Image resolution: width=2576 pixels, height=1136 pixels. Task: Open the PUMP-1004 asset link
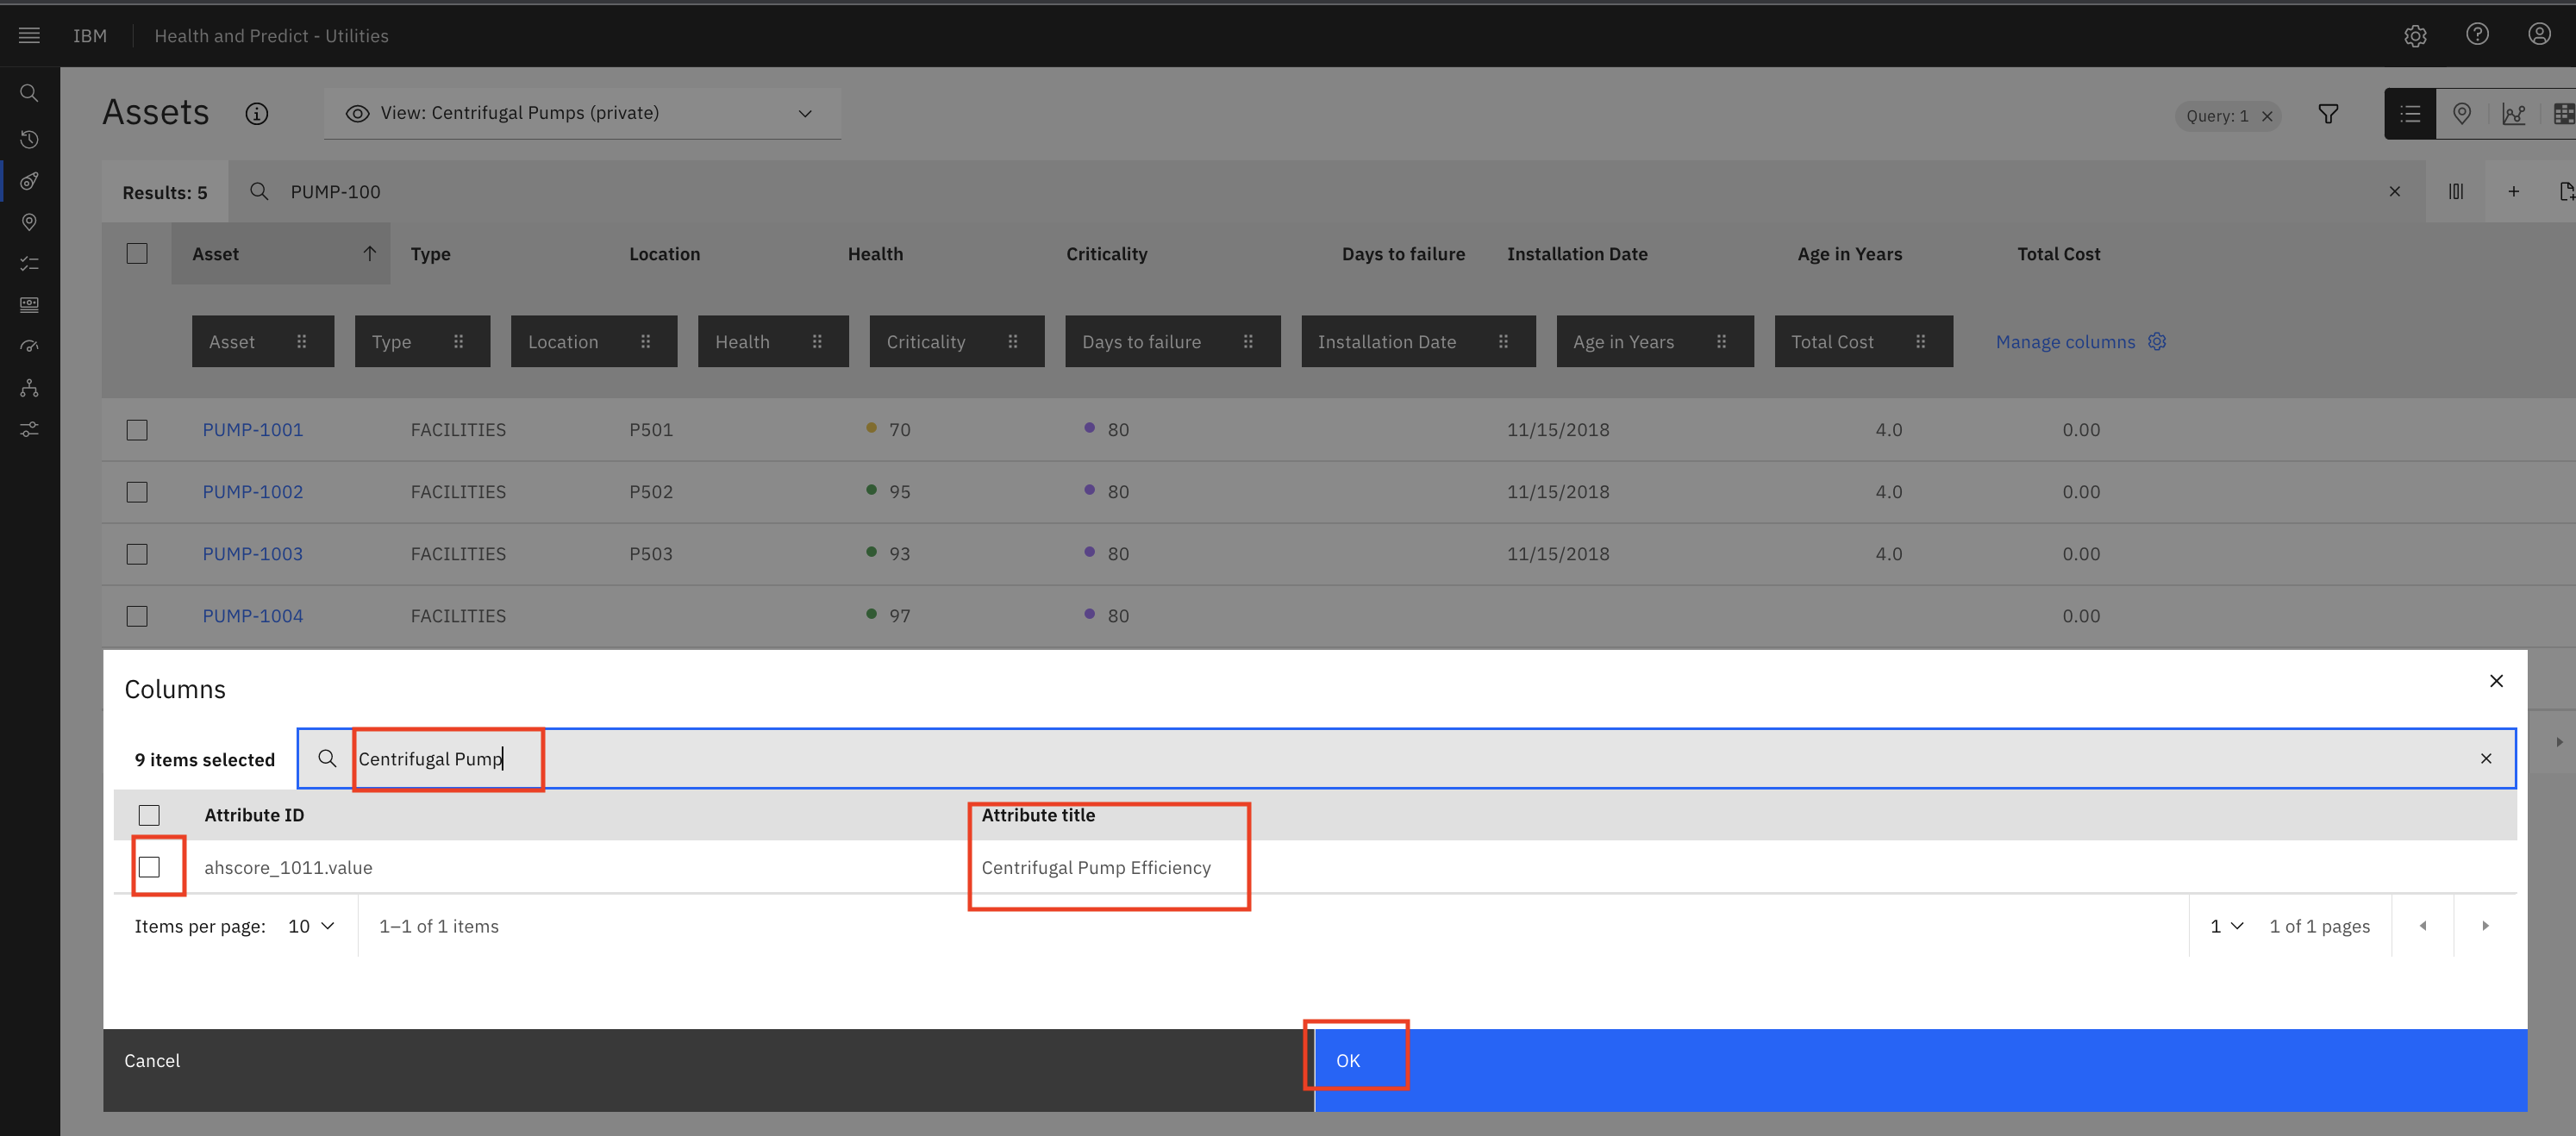click(x=252, y=616)
